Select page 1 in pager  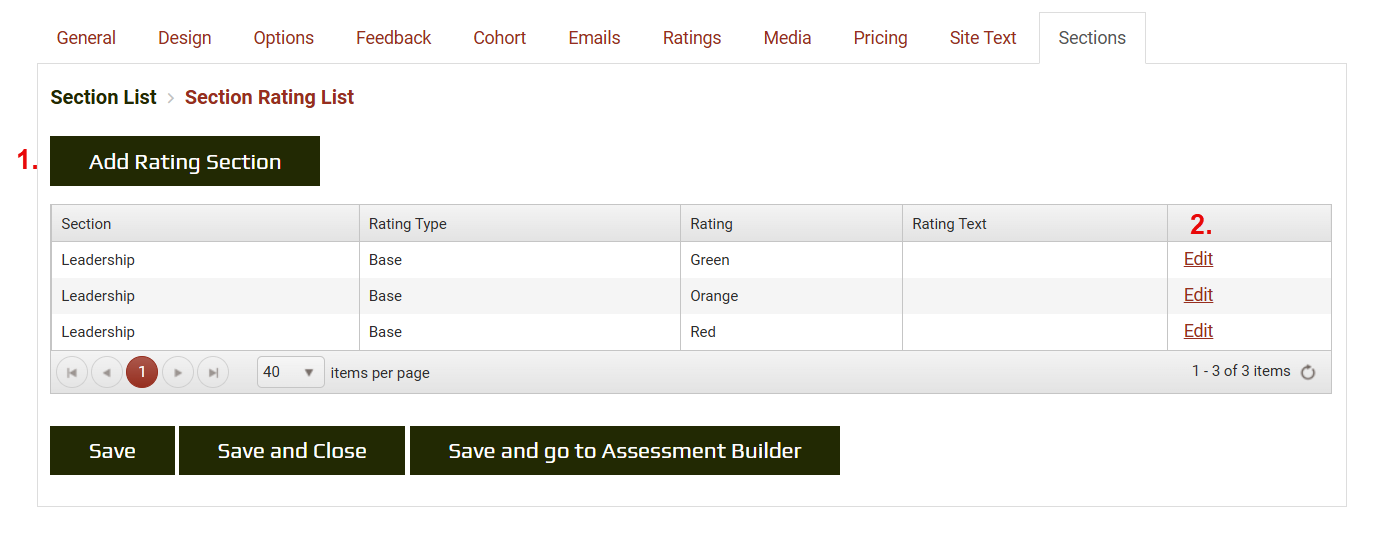[x=142, y=372]
